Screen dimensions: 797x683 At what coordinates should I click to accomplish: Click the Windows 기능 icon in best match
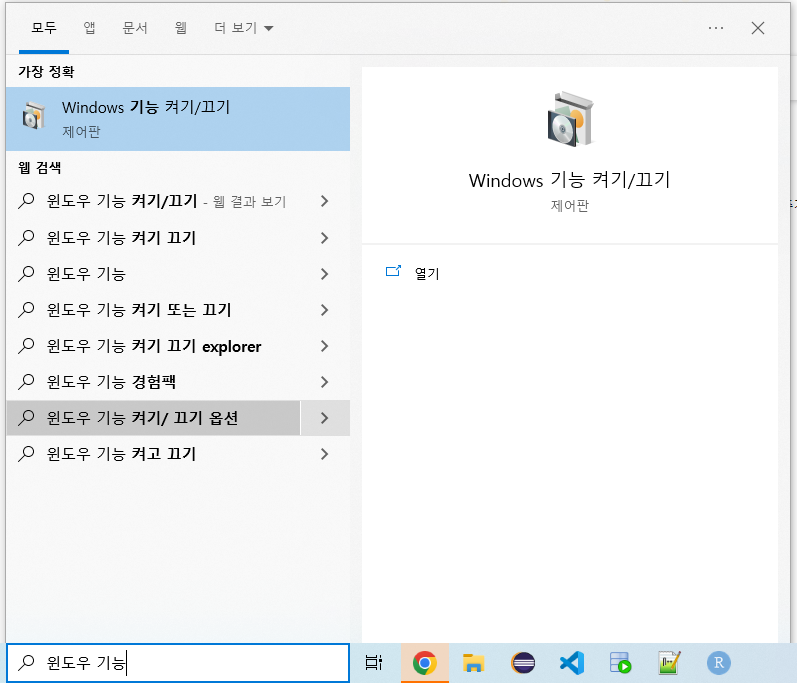pyautogui.click(x=34, y=116)
